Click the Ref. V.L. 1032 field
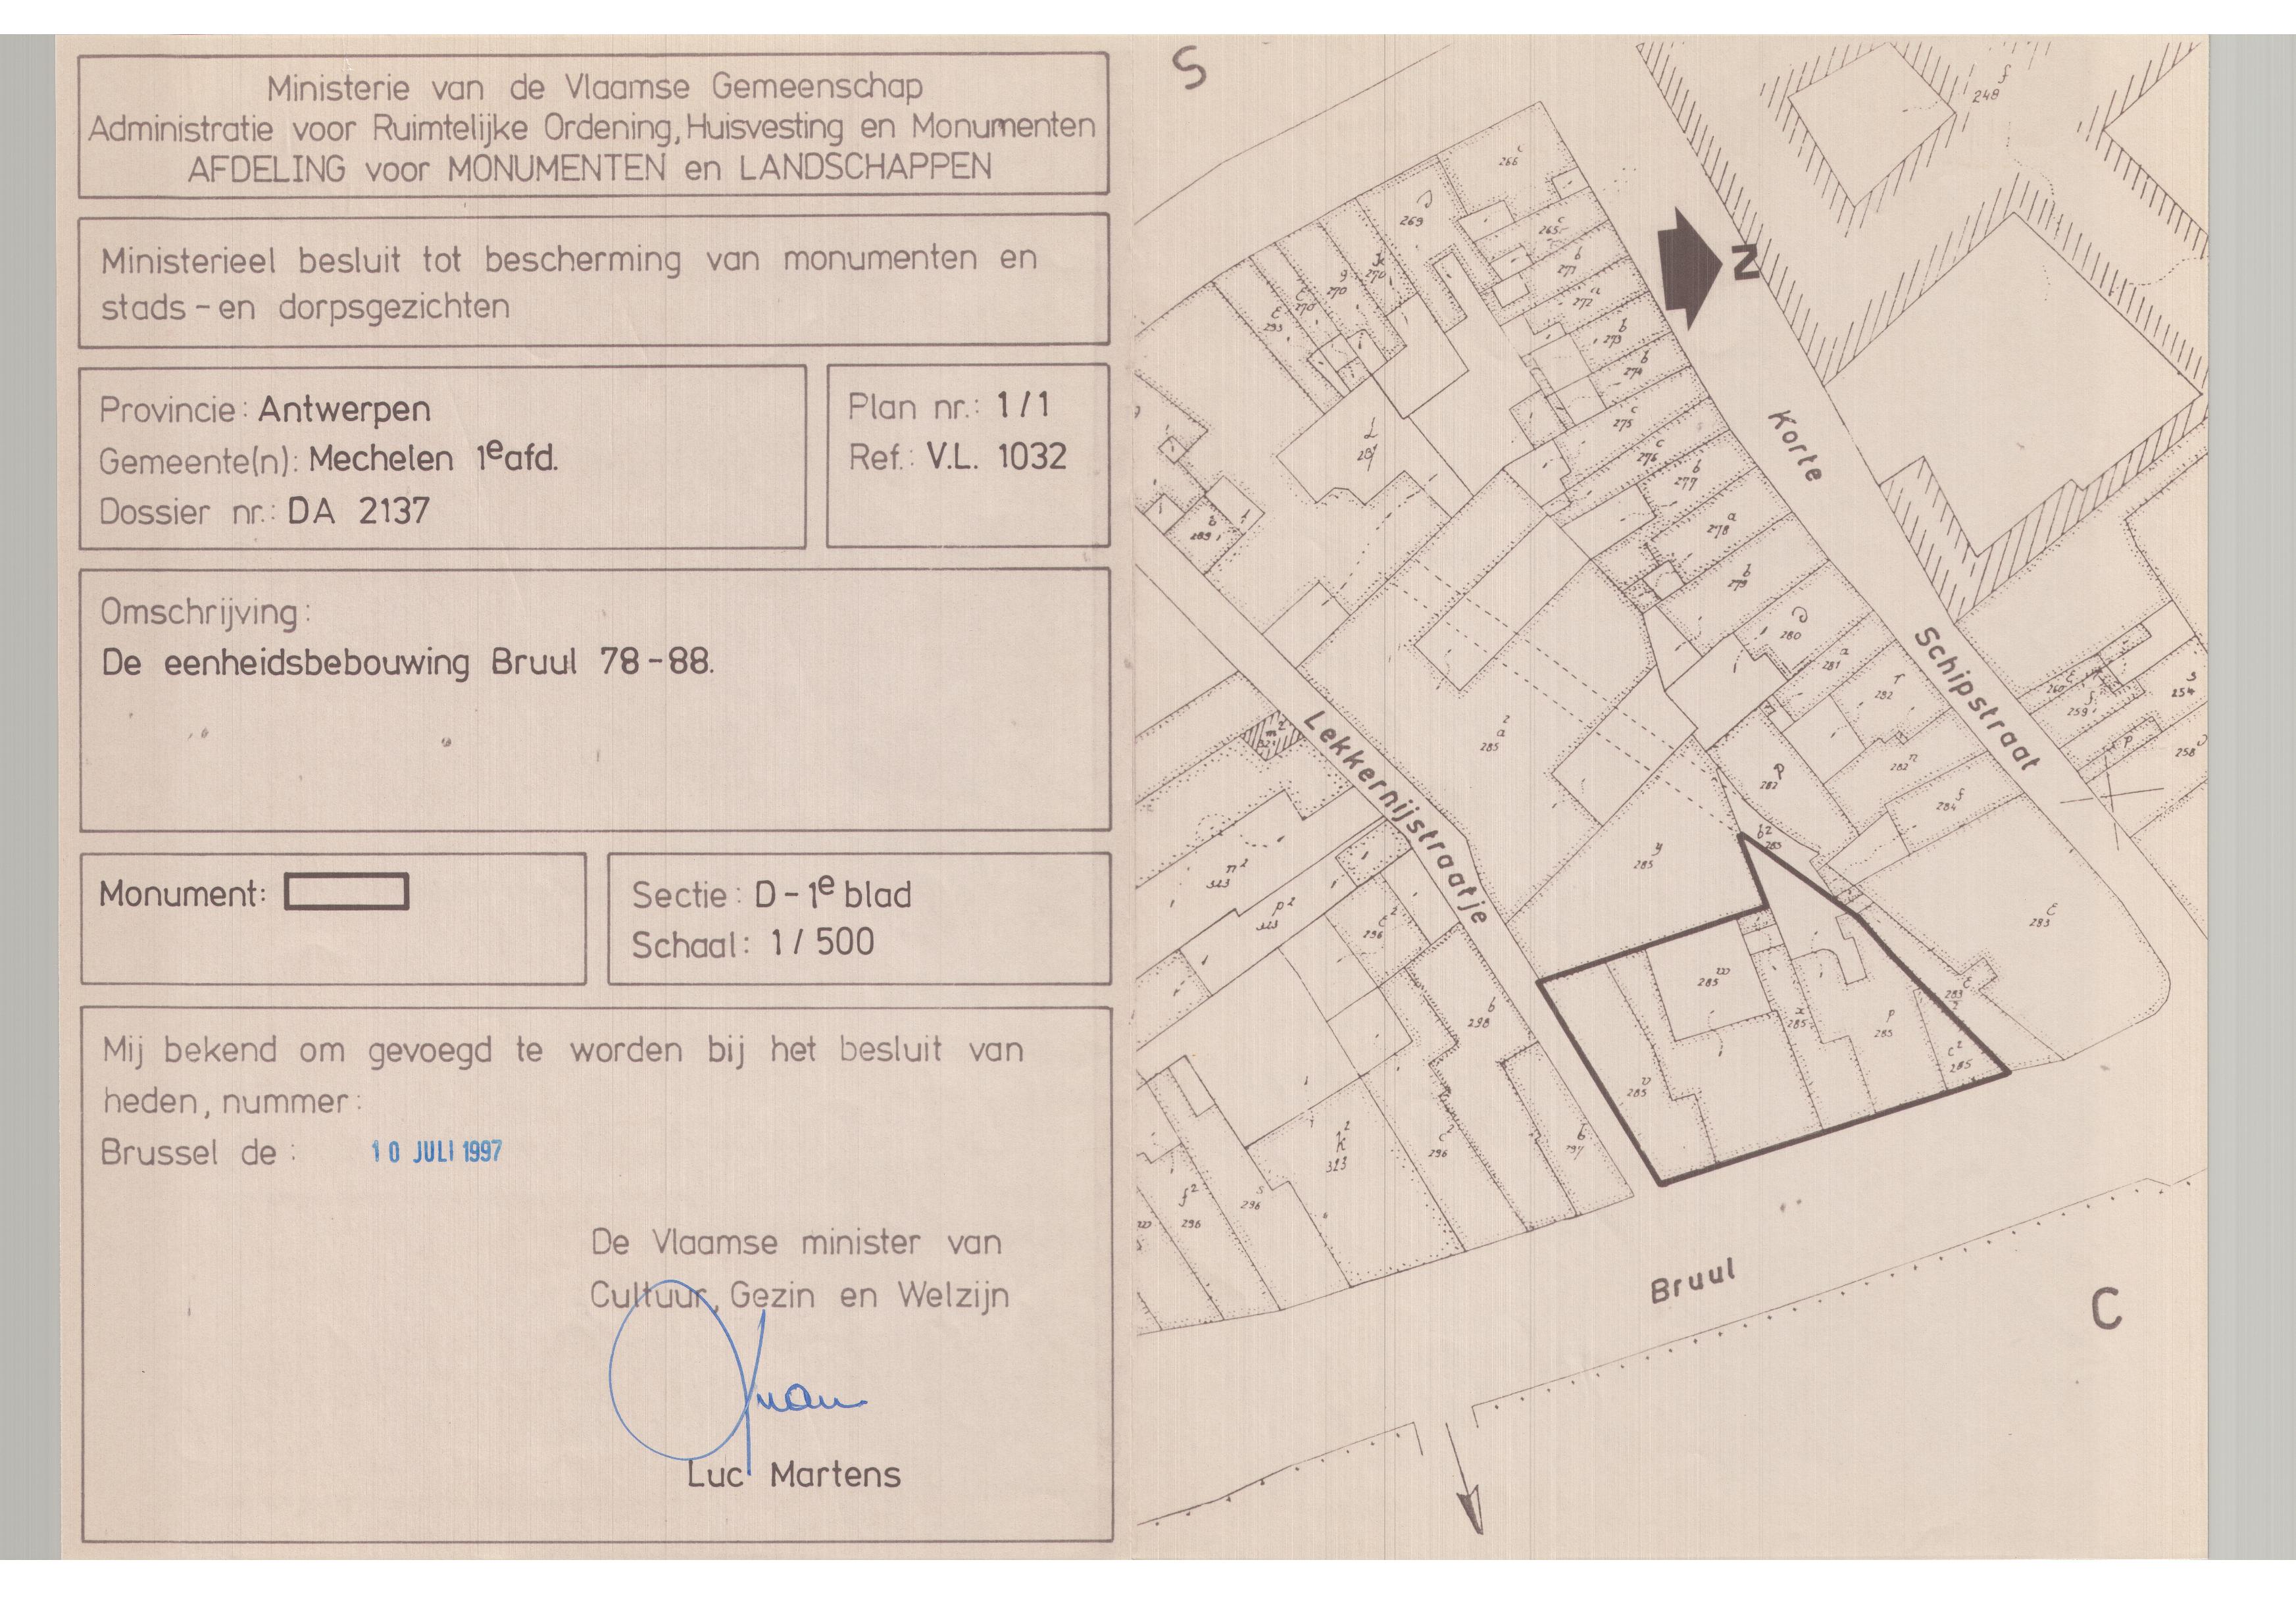This screenshot has width=2296, height=1608. tap(957, 457)
